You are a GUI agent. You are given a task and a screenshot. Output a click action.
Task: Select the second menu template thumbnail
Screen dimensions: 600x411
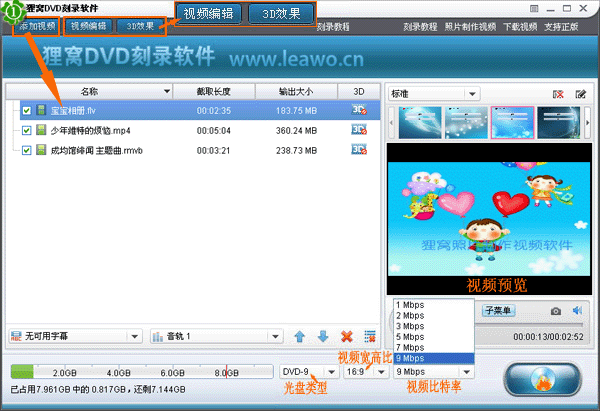click(466, 123)
